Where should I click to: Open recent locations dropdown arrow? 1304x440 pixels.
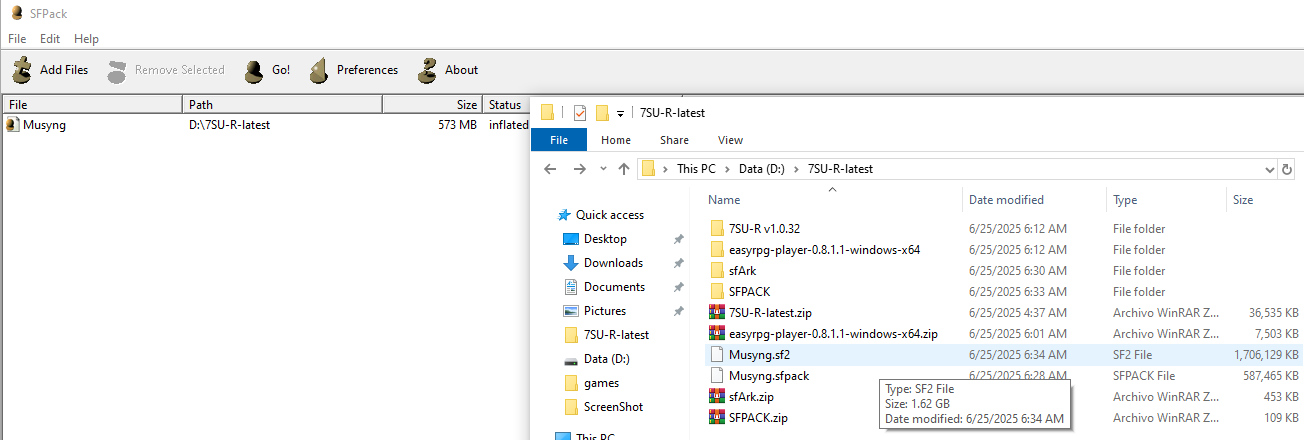coord(602,170)
